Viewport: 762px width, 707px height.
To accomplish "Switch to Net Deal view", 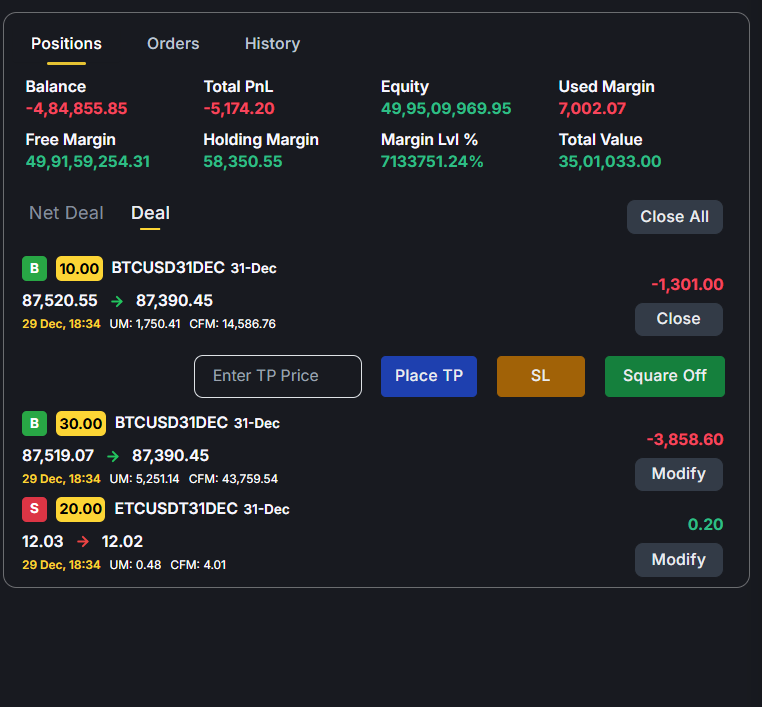I will 66,213.
